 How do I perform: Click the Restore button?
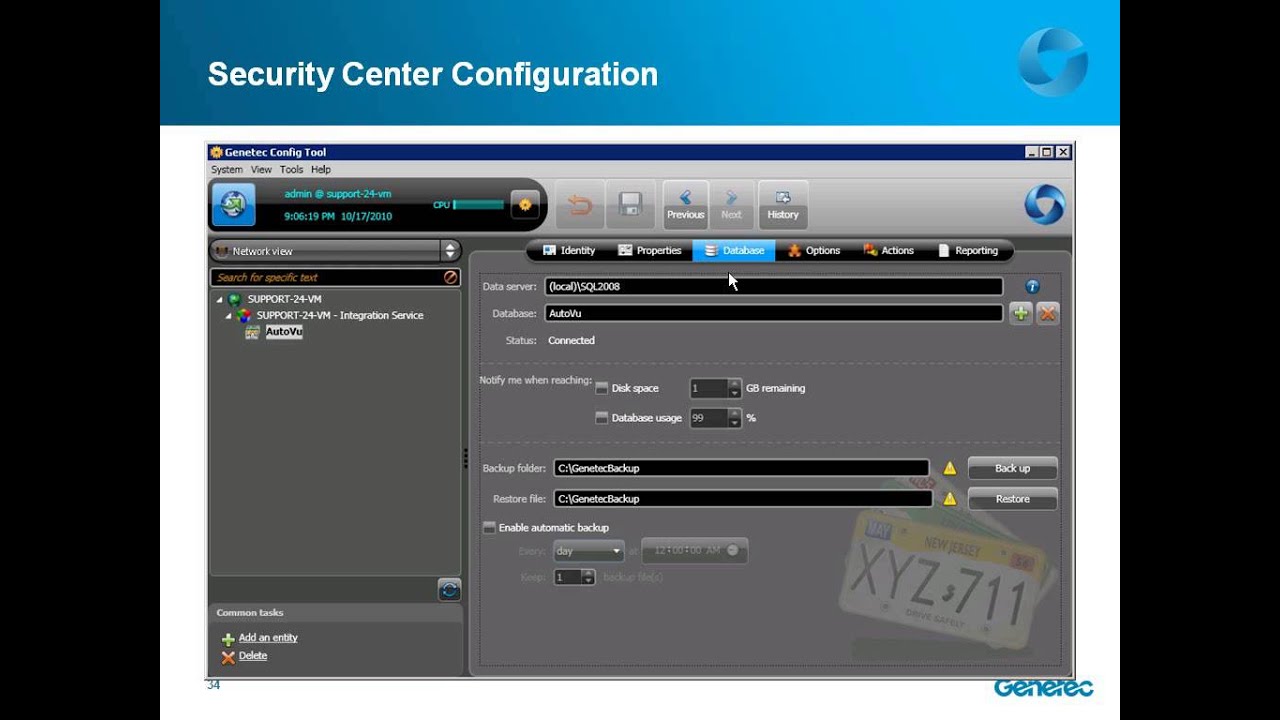pyautogui.click(x=1012, y=499)
